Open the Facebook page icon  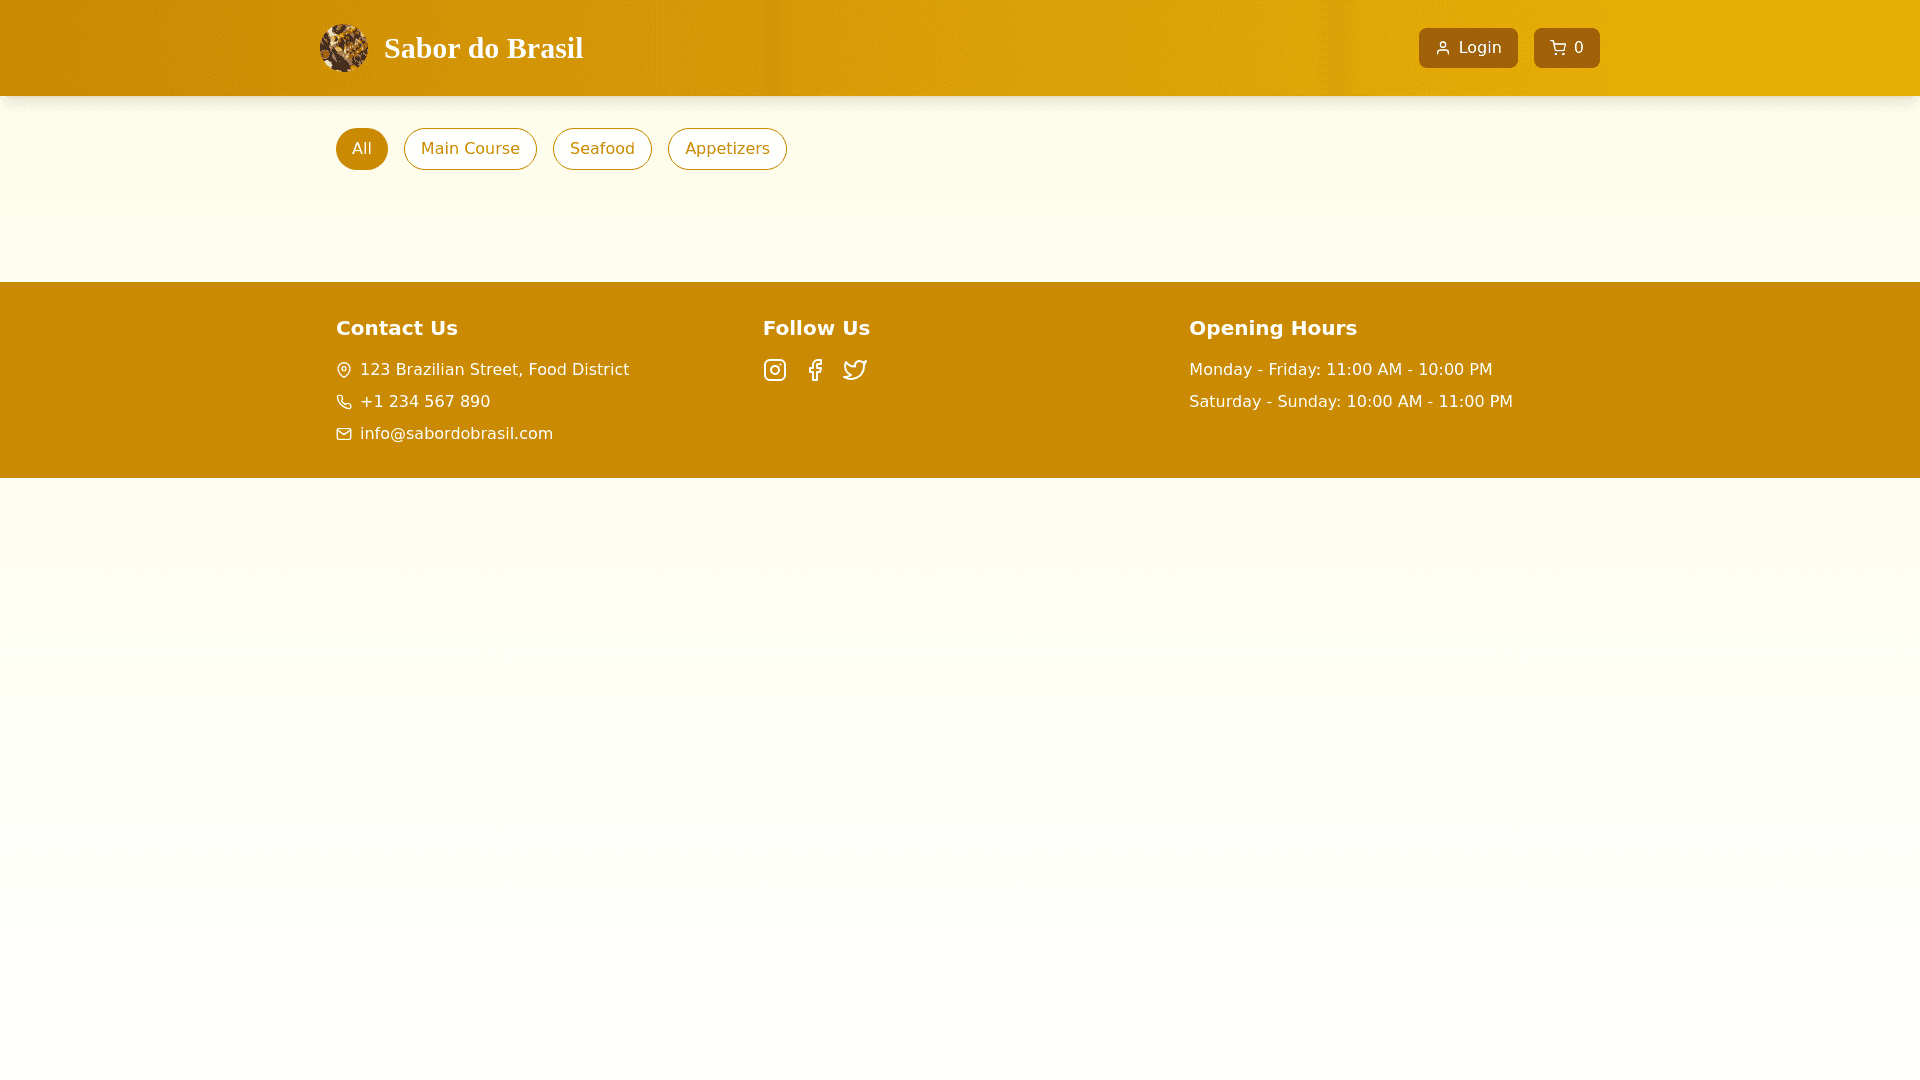pos(815,370)
